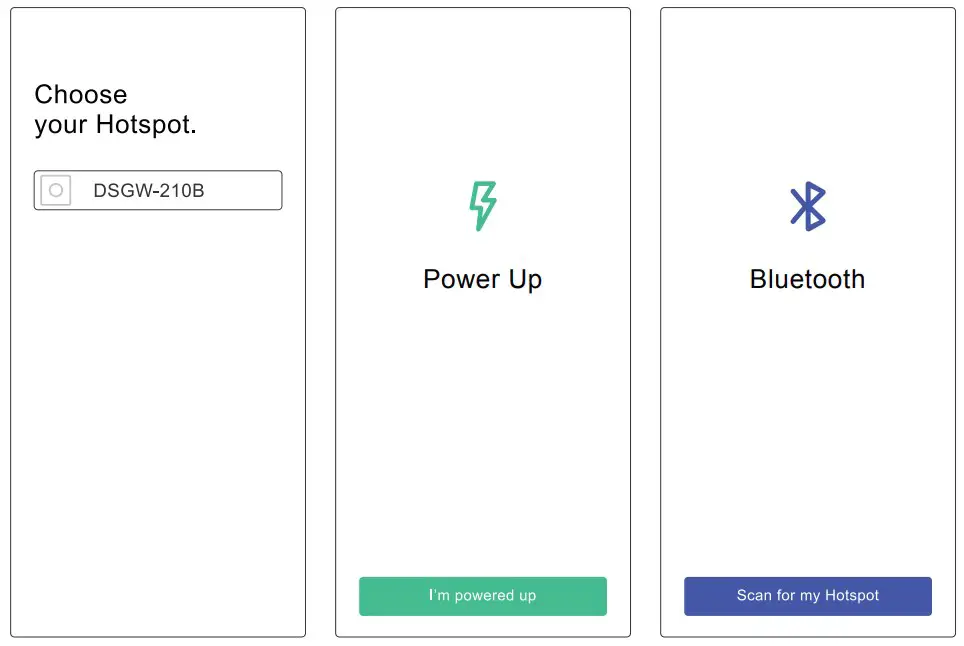Viewport: 964px width, 646px height.
Task: Tick the square selector beside DSGW-210B
Action: pos(56,190)
